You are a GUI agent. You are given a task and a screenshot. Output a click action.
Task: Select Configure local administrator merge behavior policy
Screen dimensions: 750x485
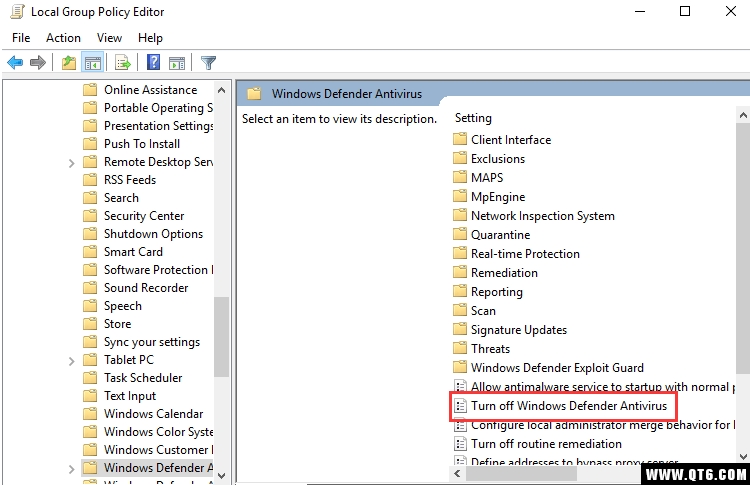(x=594, y=425)
